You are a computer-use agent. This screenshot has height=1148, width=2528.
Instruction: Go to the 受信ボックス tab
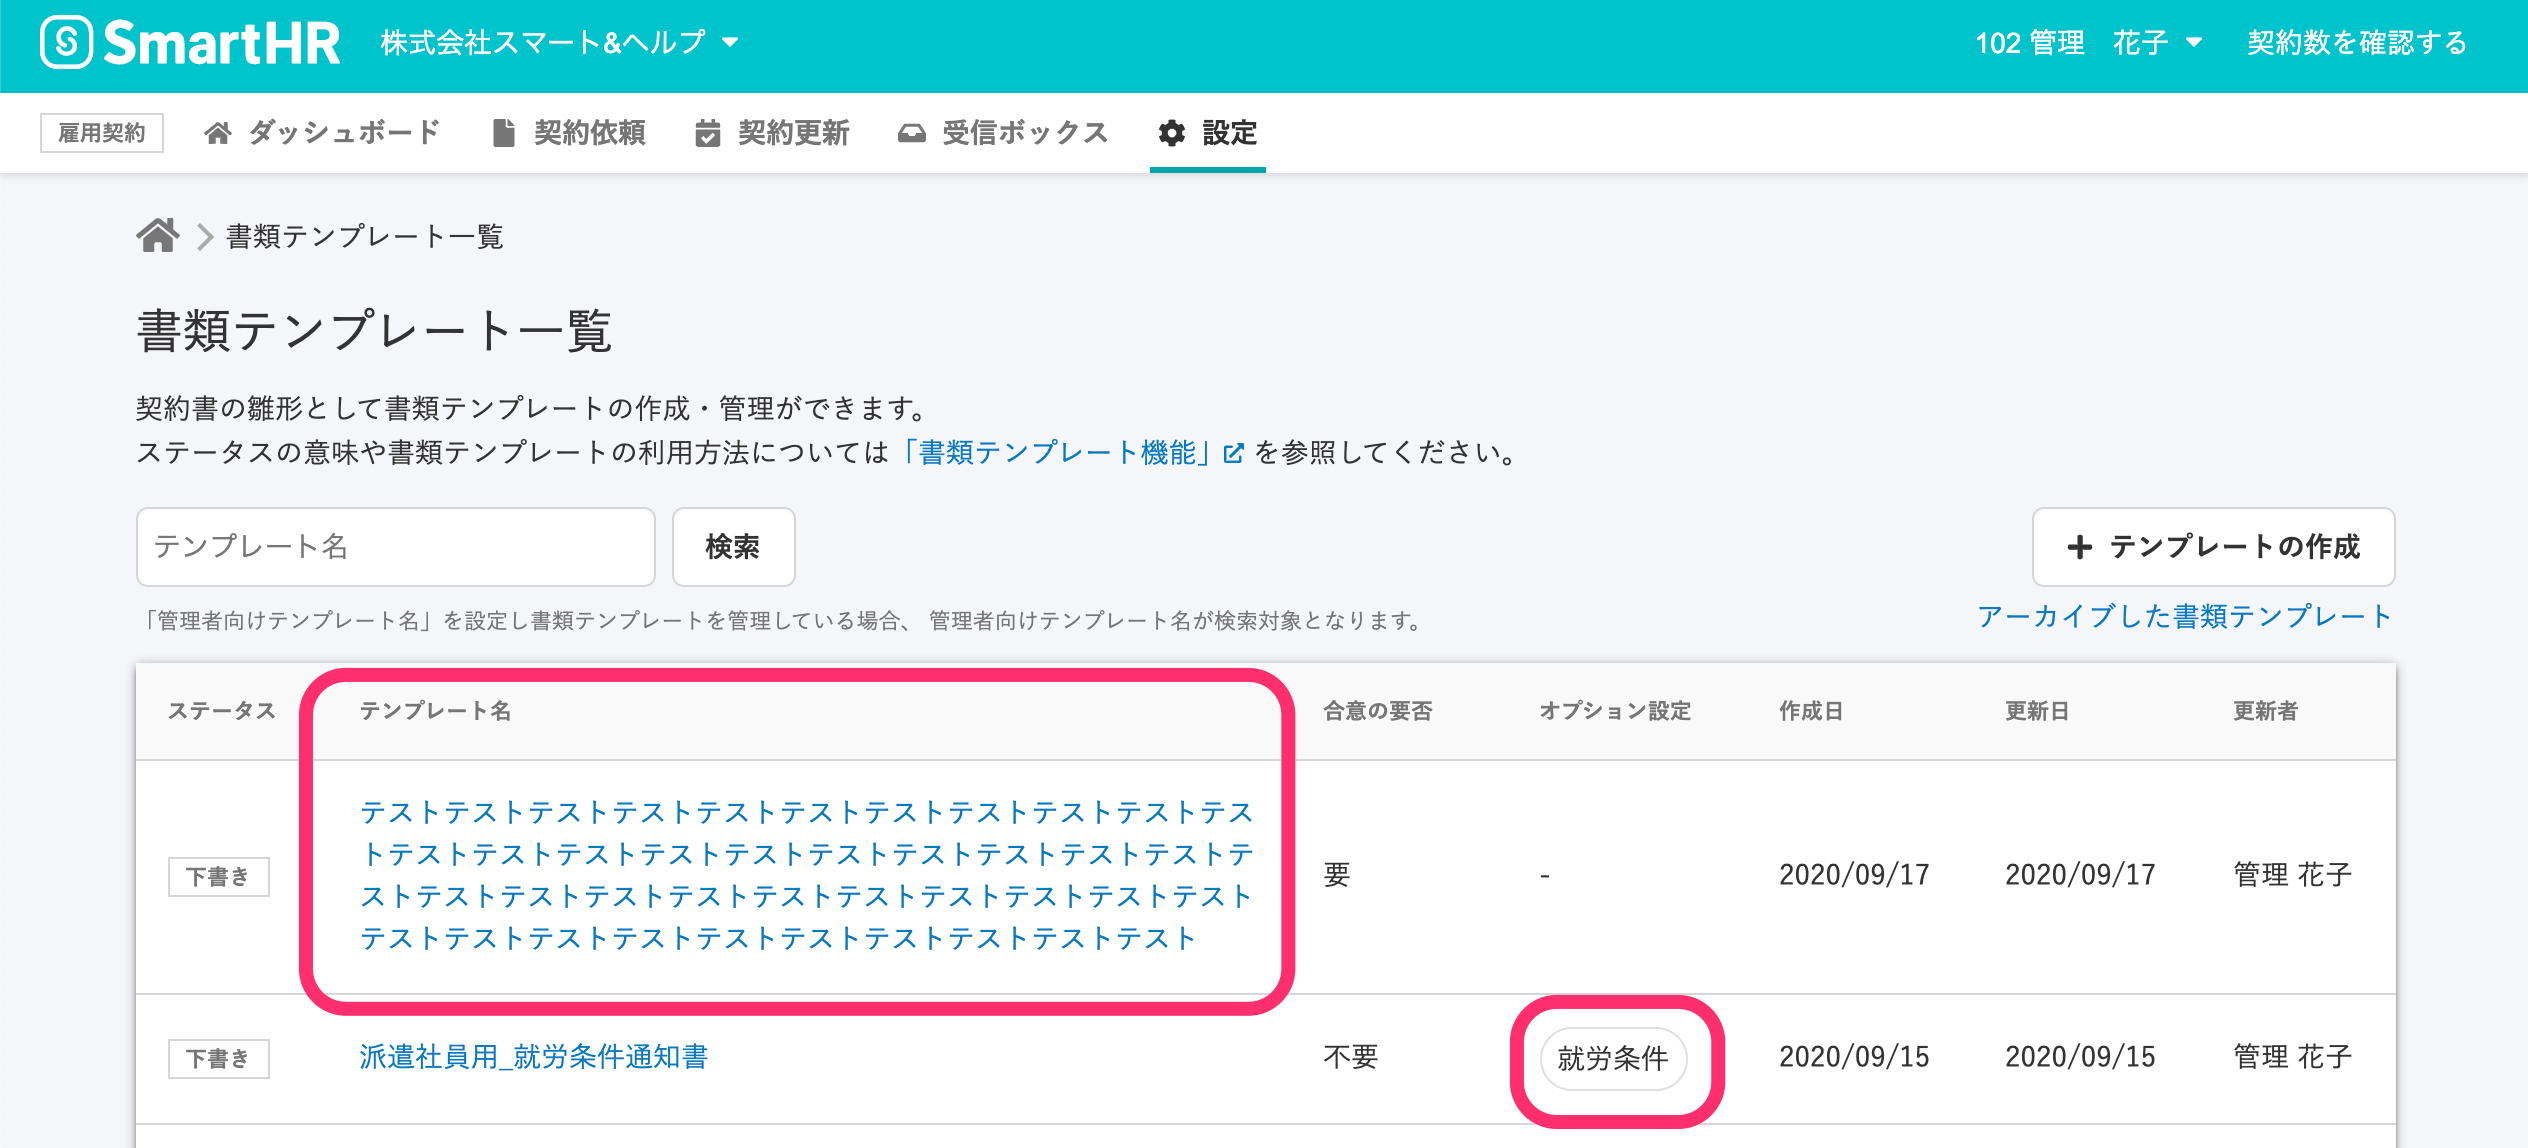click(x=1003, y=133)
